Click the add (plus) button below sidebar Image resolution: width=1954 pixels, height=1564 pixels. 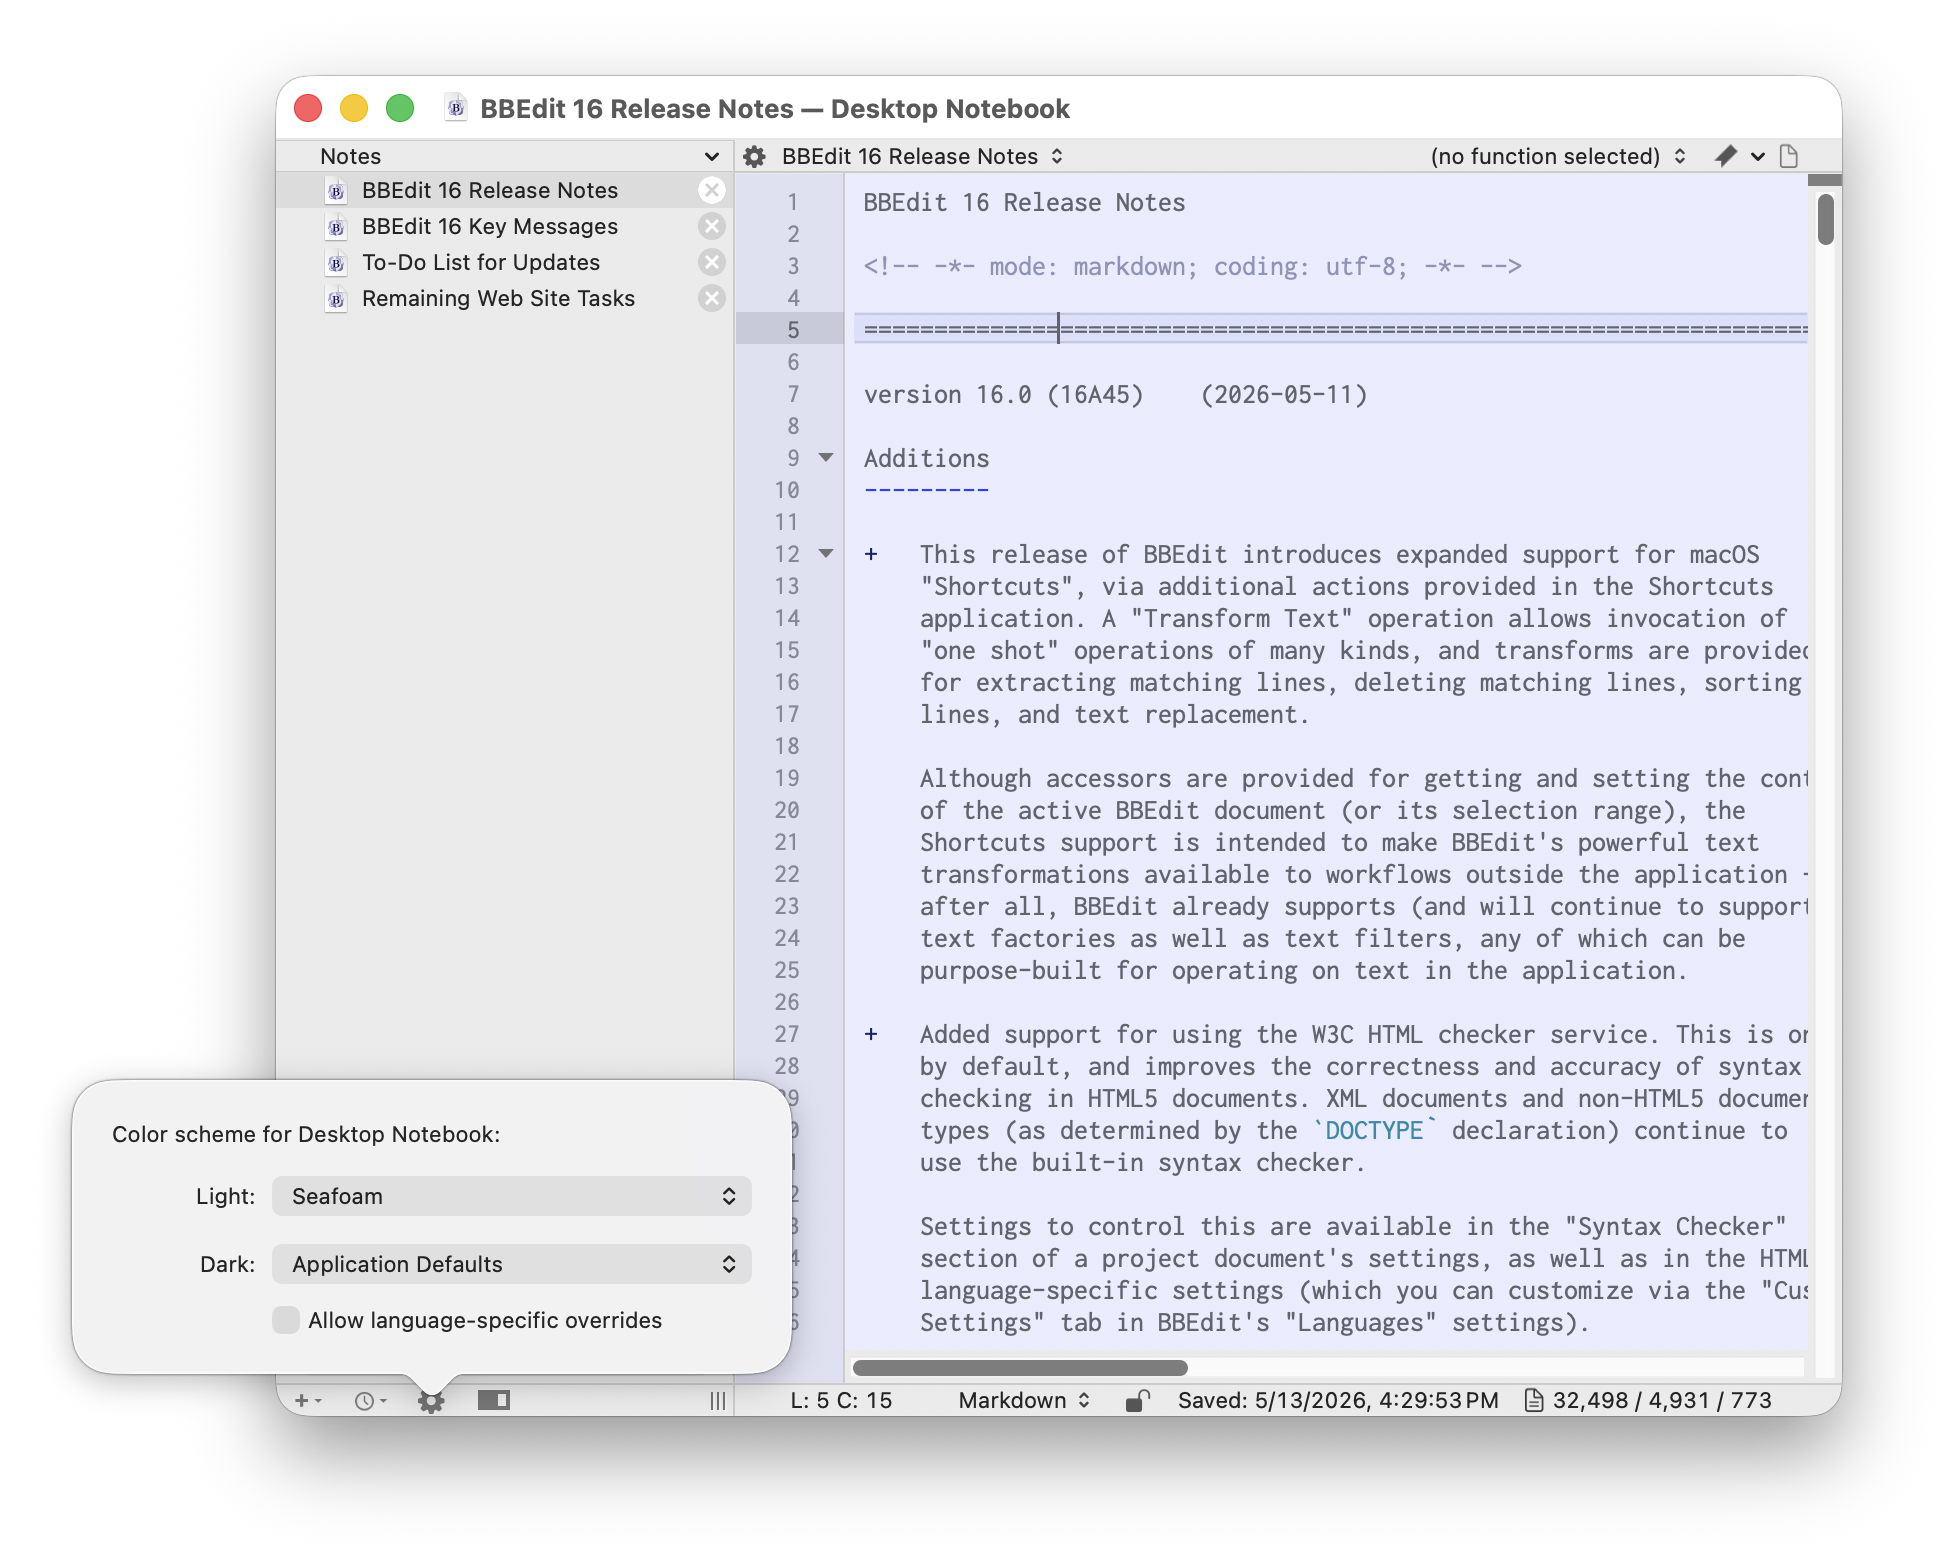[x=307, y=1401]
